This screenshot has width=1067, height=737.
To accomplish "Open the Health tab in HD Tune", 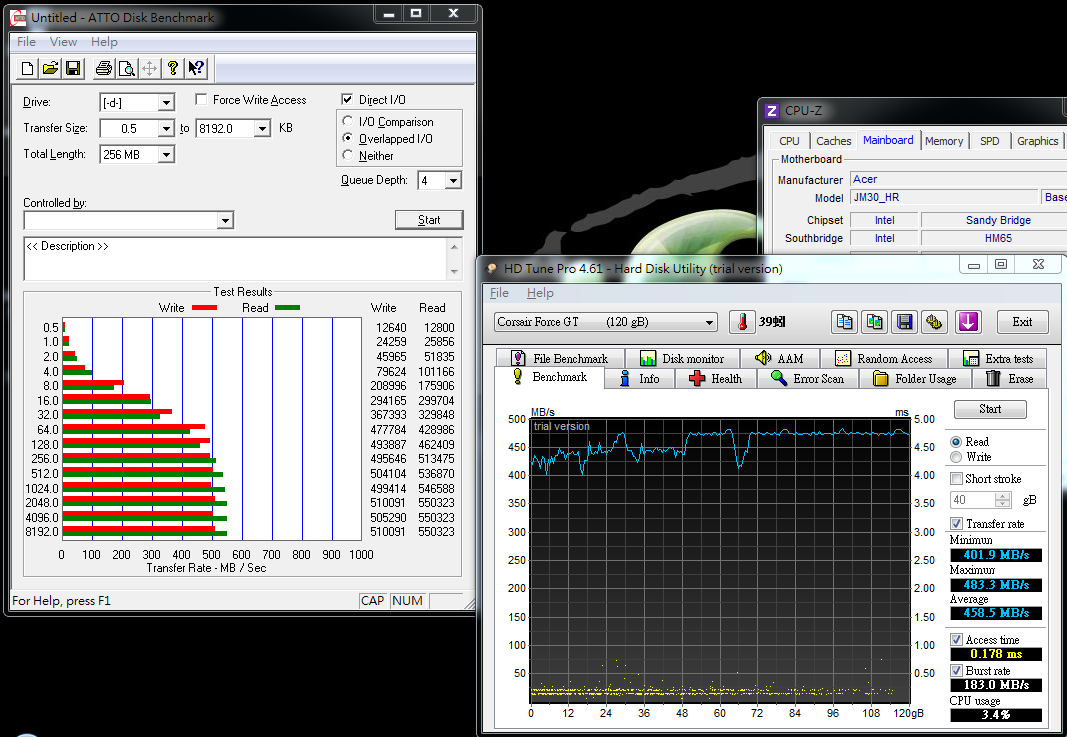I will 716,378.
